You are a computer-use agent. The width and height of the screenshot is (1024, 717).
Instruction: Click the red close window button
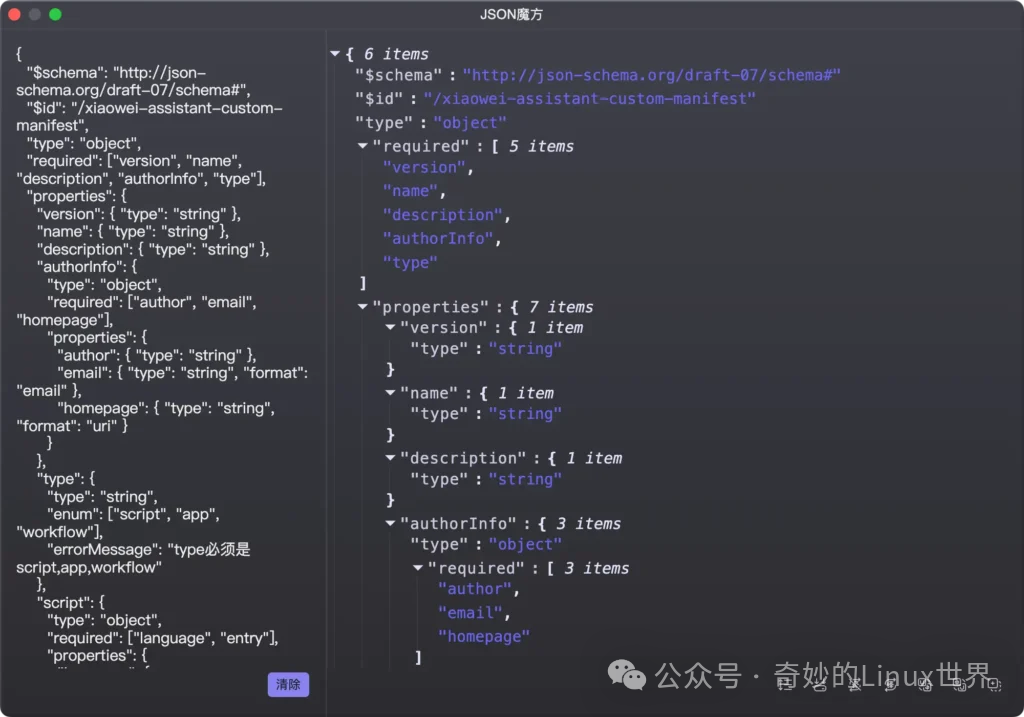14,14
